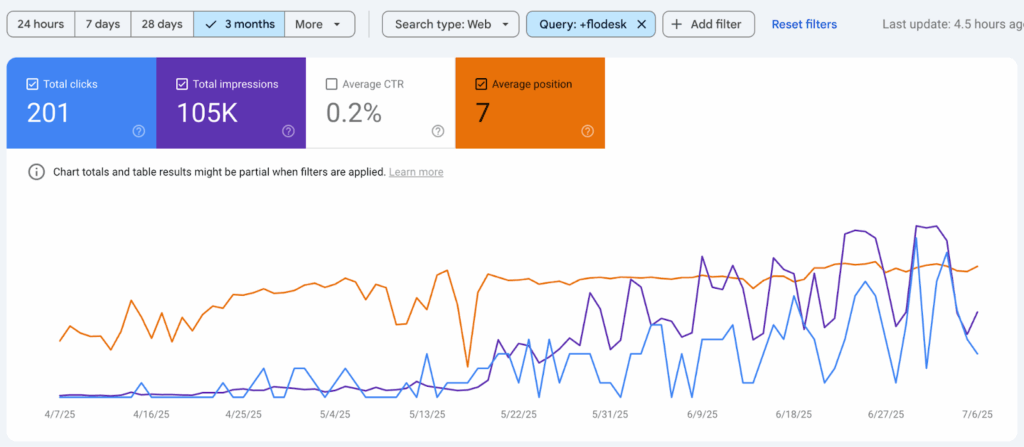Image resolution: width=1024 pixels, height=447 pixels.
Task: Click the 6/9/25 axis date label
Action: tap(702, 414)
